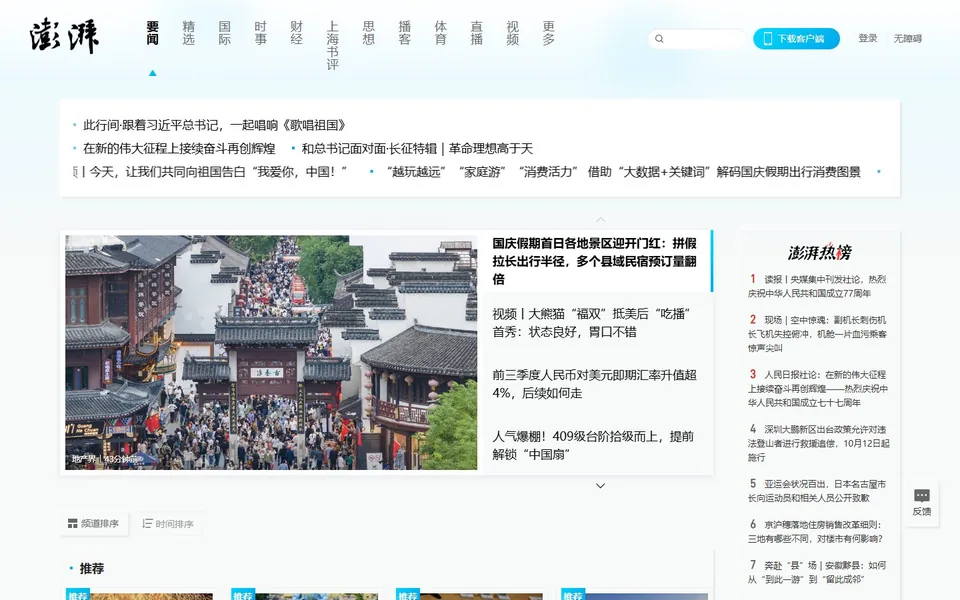Open the 澎湃热榜 heading
The height and width of the screenshot is (600, 960).
point(819,252)
